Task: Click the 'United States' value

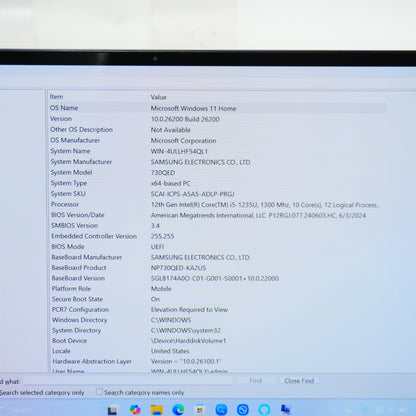Action: pos(170,351)
